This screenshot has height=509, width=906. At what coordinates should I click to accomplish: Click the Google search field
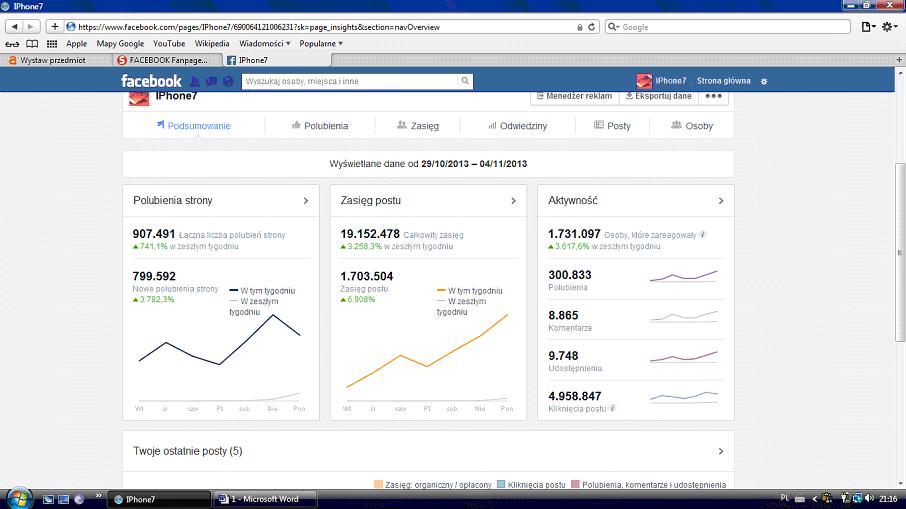point(728,27)
